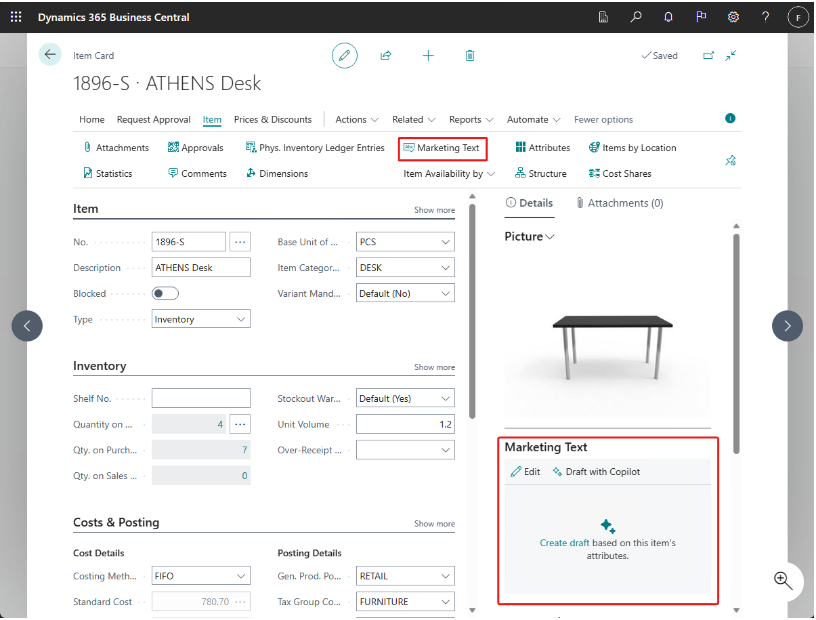This screenshot has height=620, width=816.
Task: Open the Marketing Text action
Action: pos(441,148)
